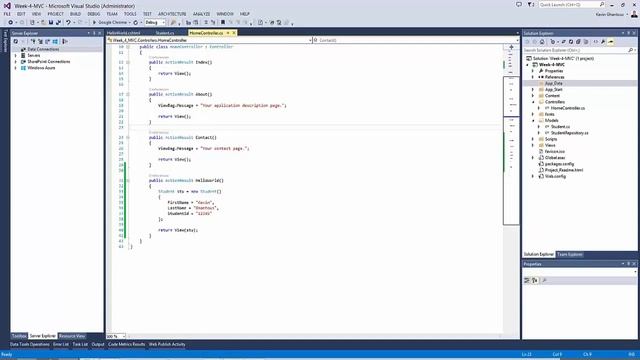Start debugging with Google Chrome play button
Image resolution: width=640 pixels, height=360 pixels.
[x=94, y=22]
